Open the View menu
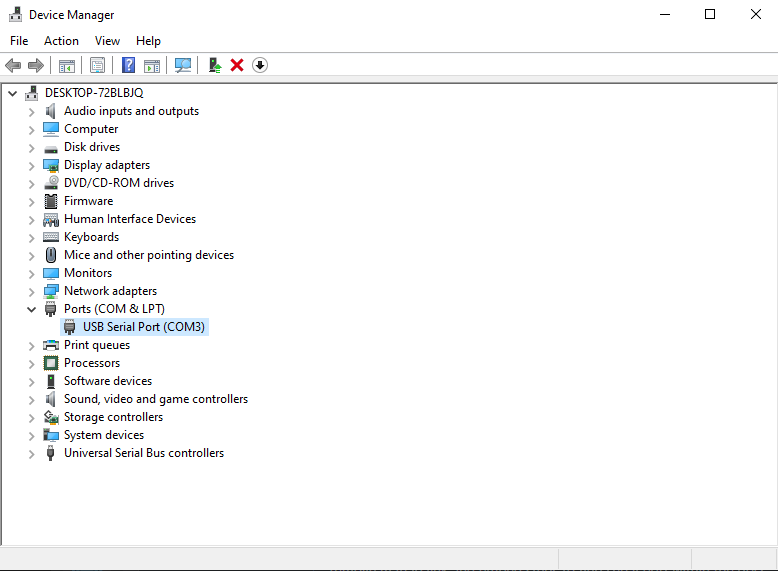Image resolution: width=778 pixels, height=571 pixels. [x=107, y=41]
